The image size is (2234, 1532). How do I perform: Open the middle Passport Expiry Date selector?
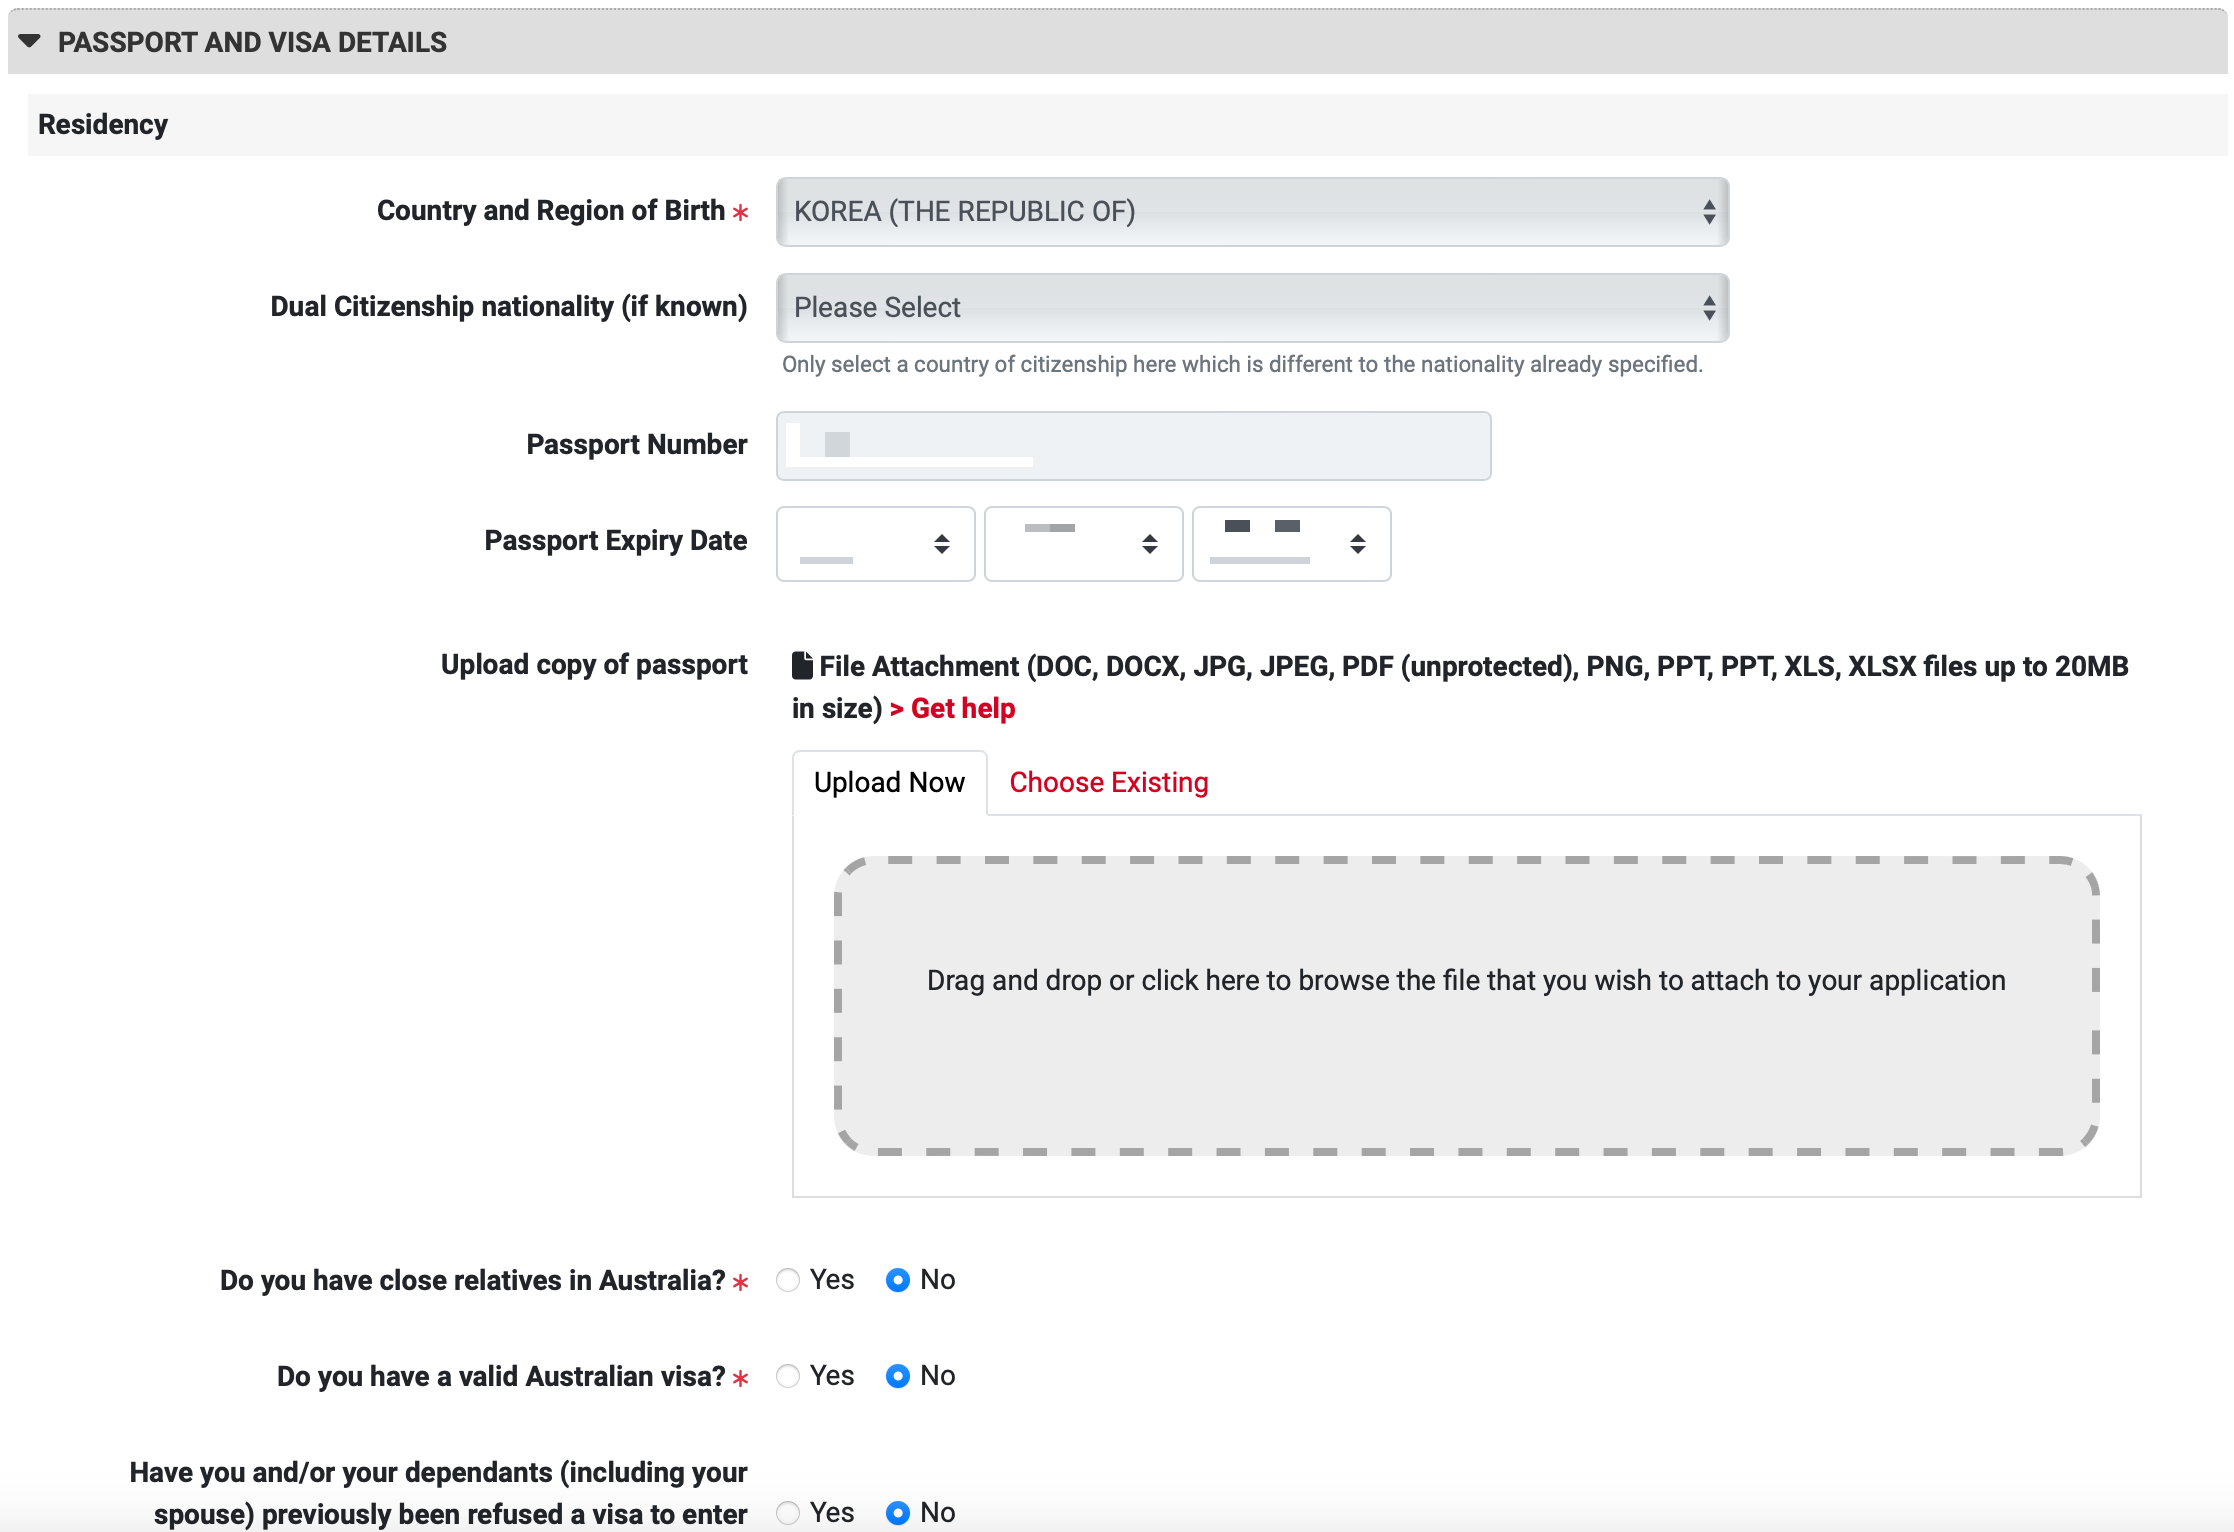point(1083,544)
